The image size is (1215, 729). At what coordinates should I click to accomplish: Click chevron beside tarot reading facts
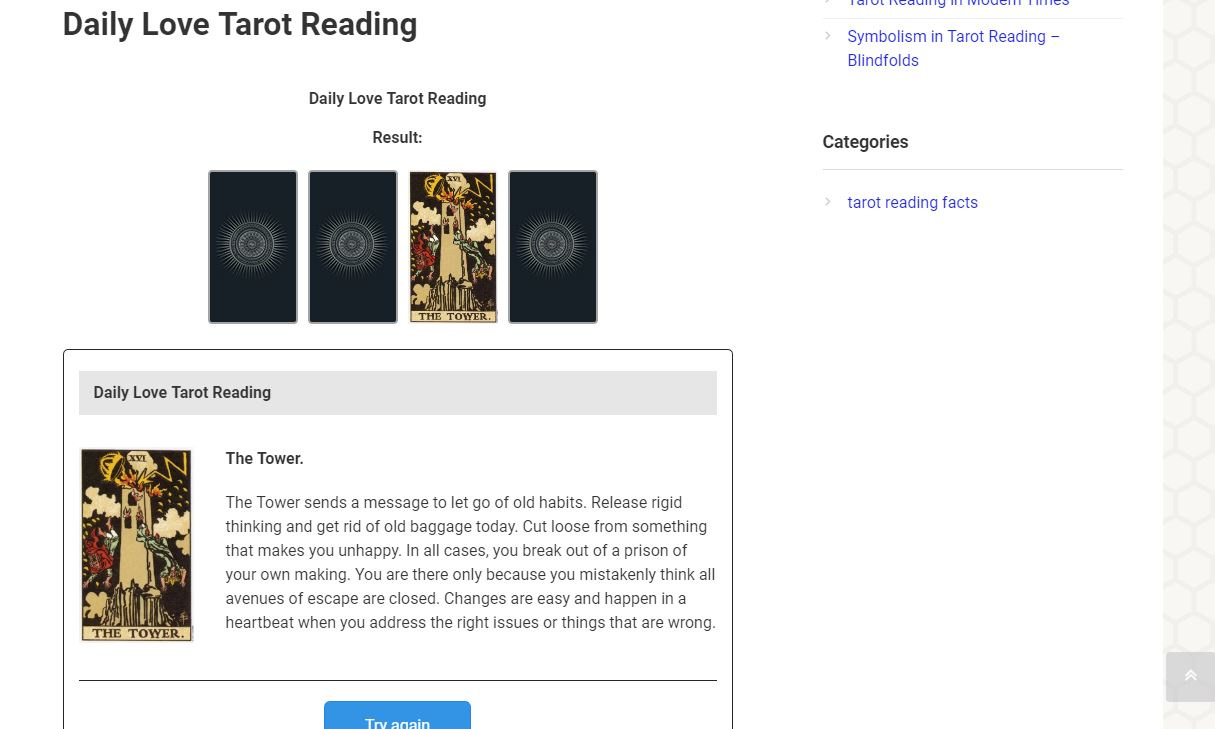(x=828, y=202)
